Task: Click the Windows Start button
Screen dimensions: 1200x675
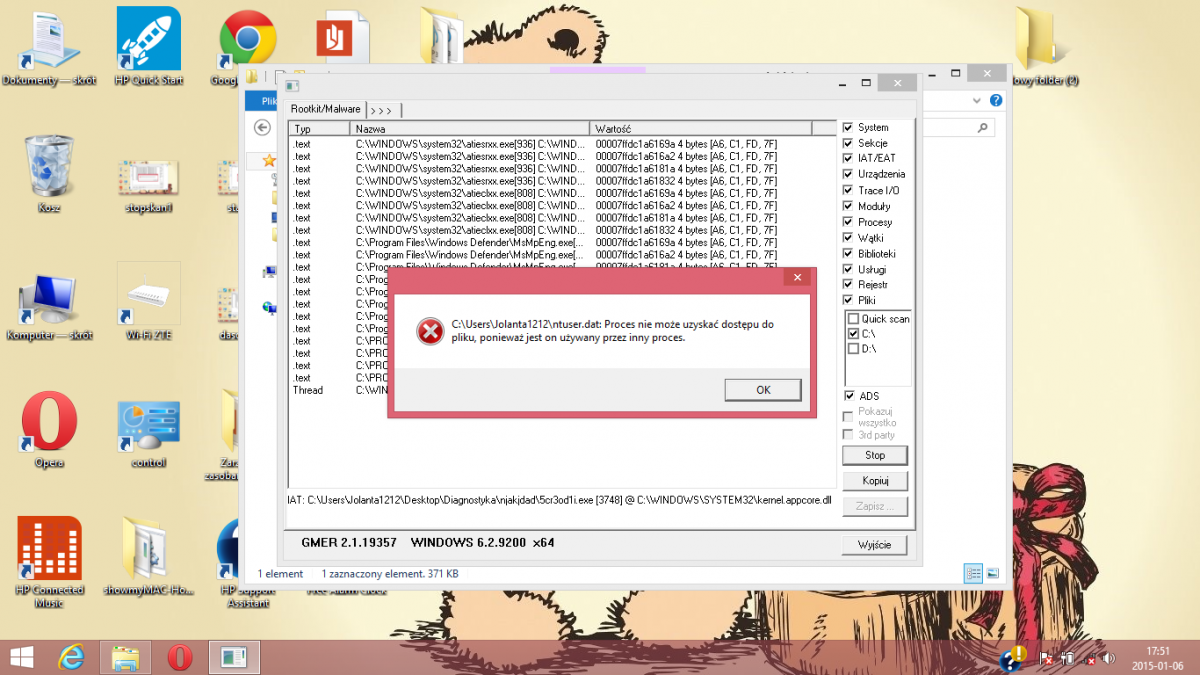Action: click(x=22, y=657)
